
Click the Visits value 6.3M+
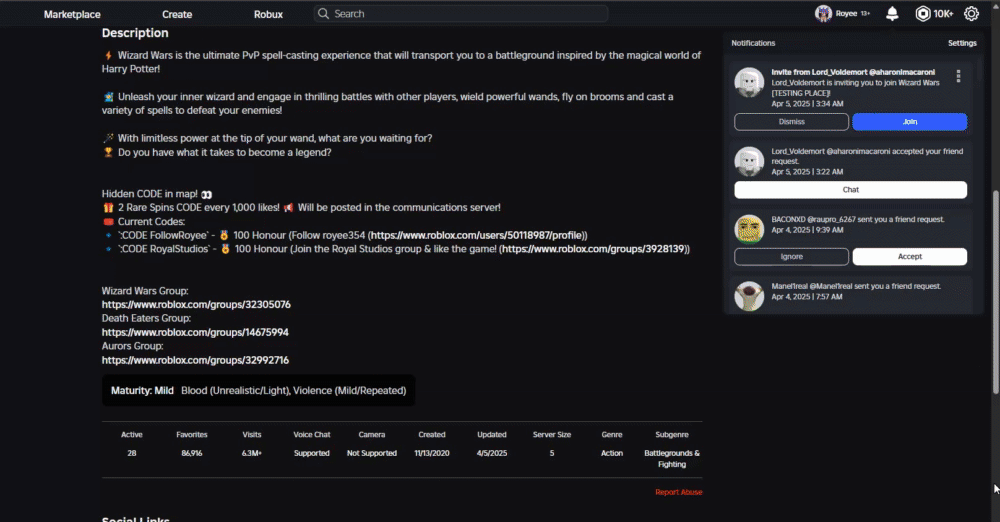point(251,453)
